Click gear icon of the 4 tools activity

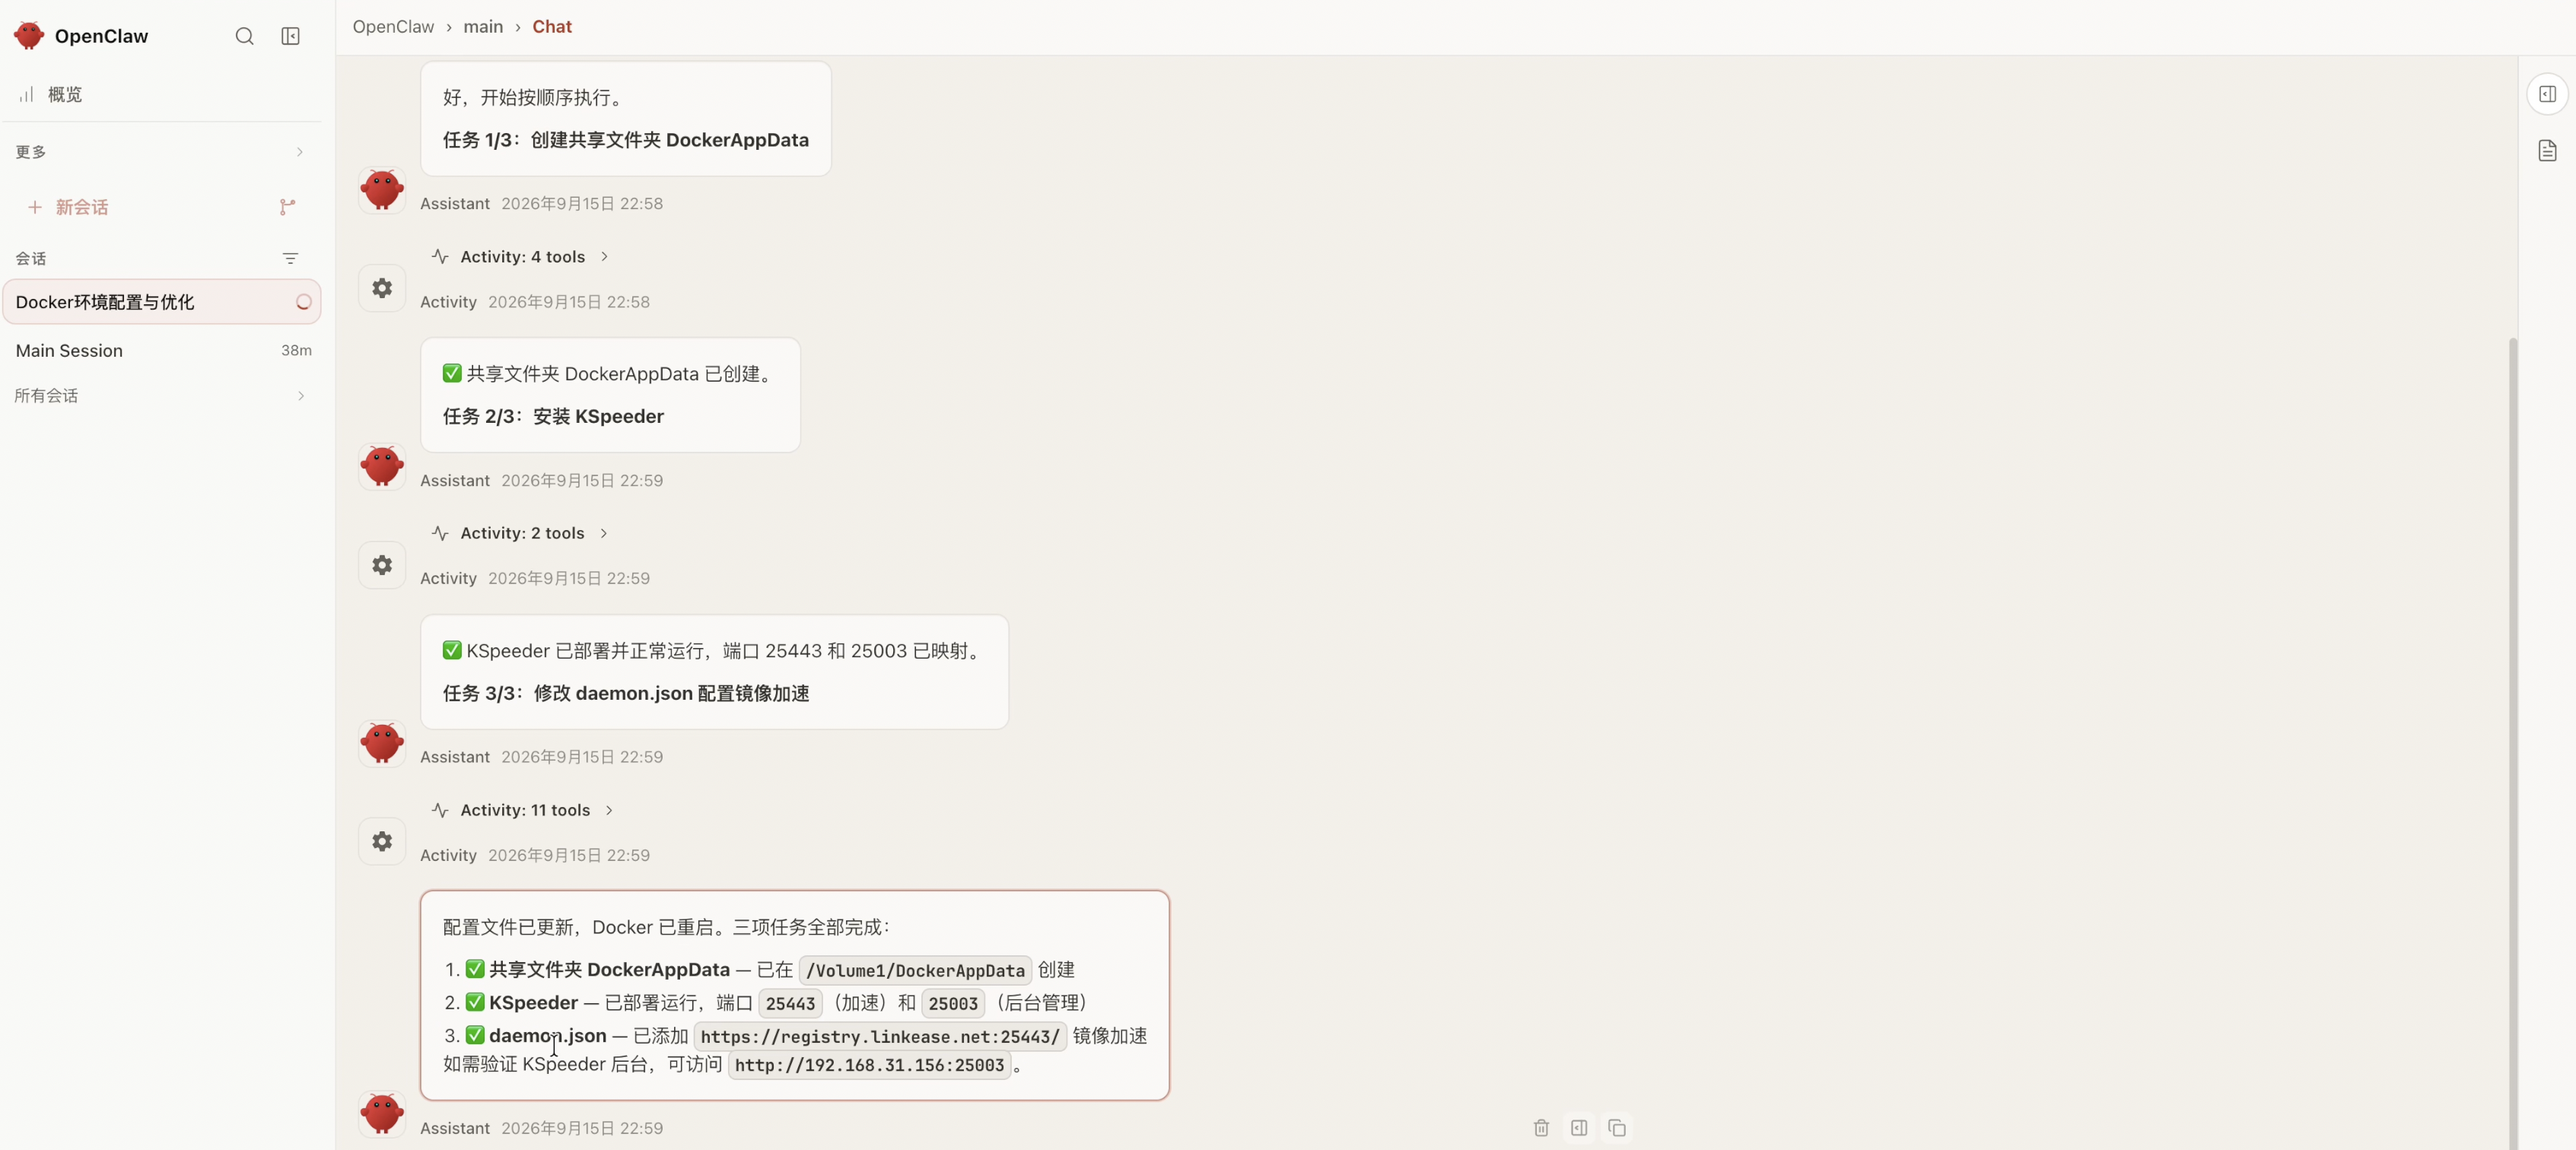tap(382, 288)
